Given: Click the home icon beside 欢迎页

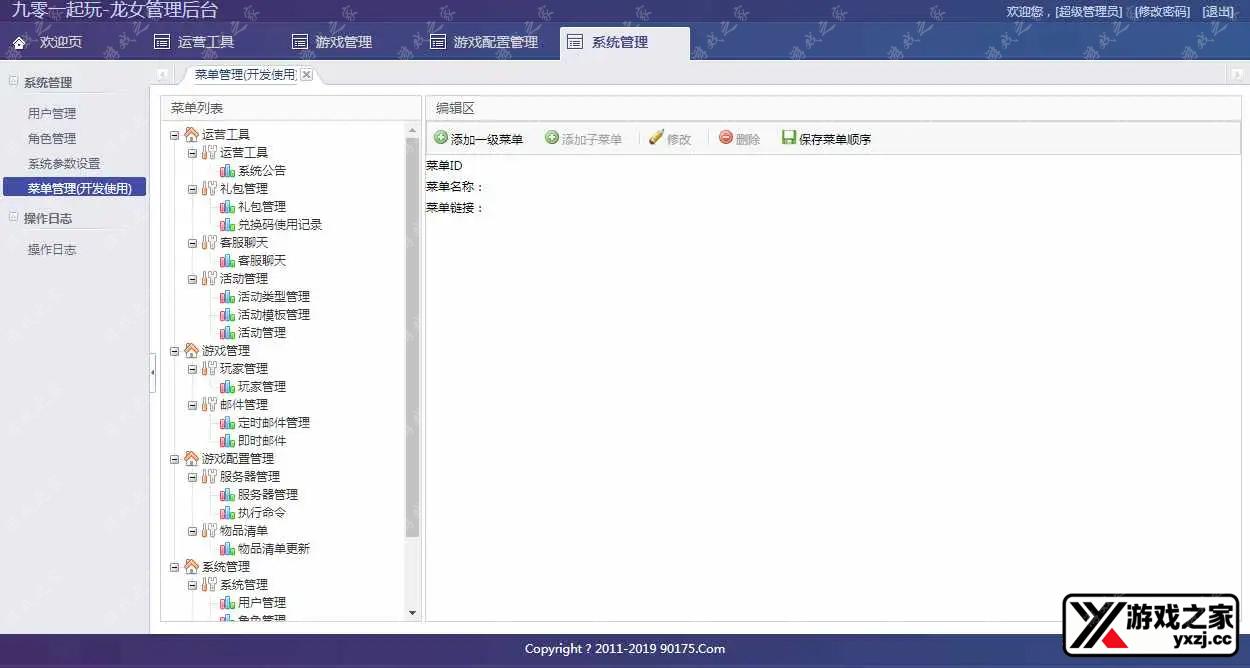Looking at the screenshot, I should pos(19,43).
